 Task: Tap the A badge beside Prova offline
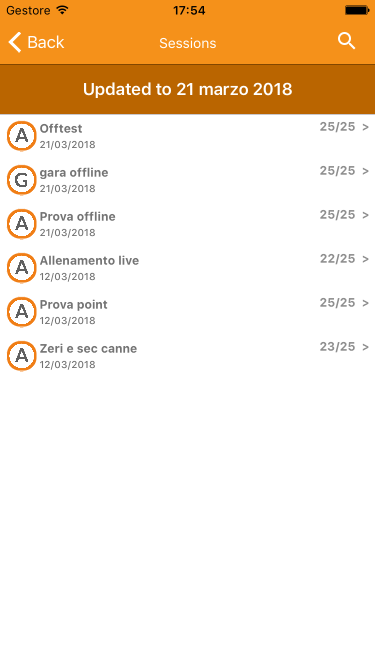tap(22, 224)
